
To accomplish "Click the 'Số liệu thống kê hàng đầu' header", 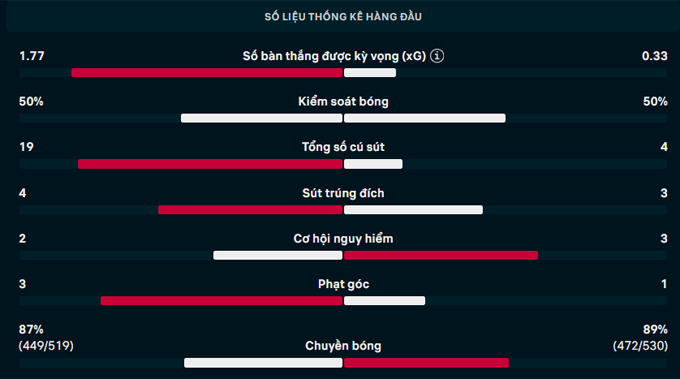I will coord(343,17).
